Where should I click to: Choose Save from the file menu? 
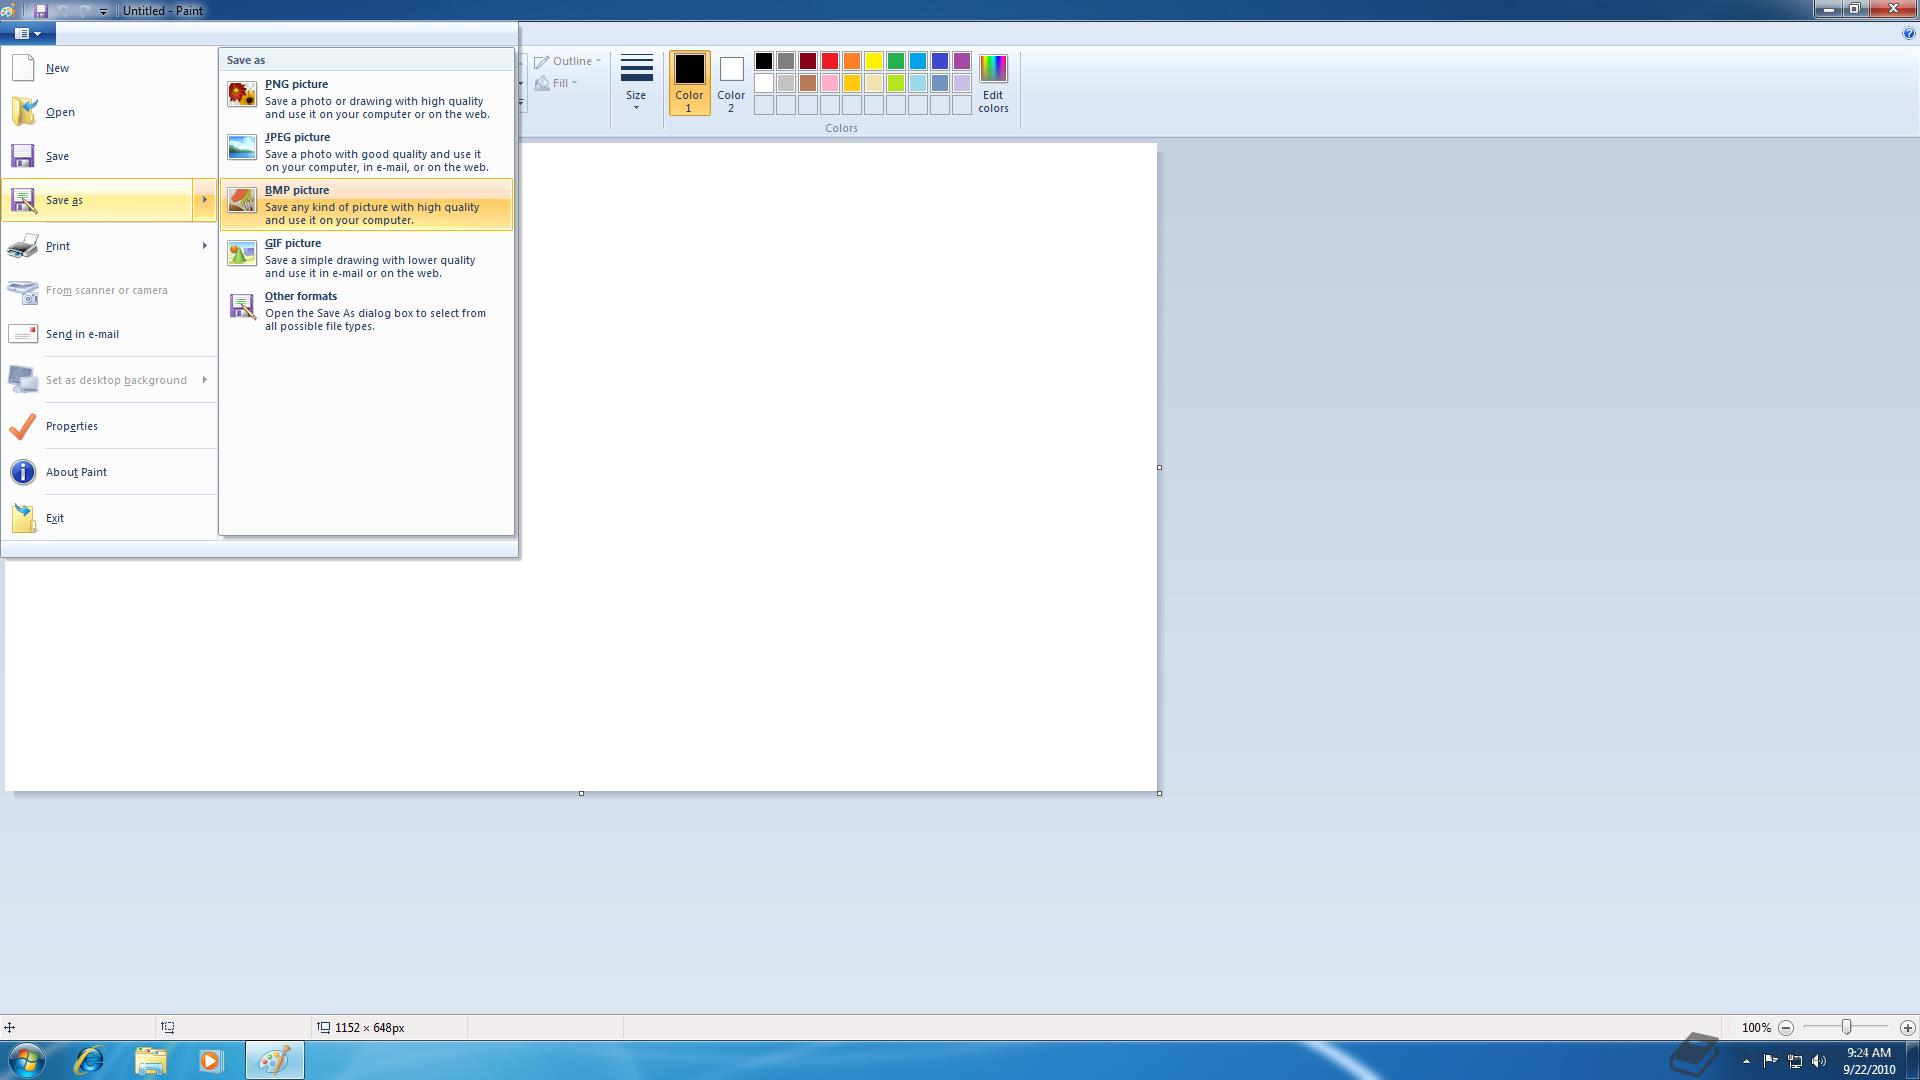[110, 156]
